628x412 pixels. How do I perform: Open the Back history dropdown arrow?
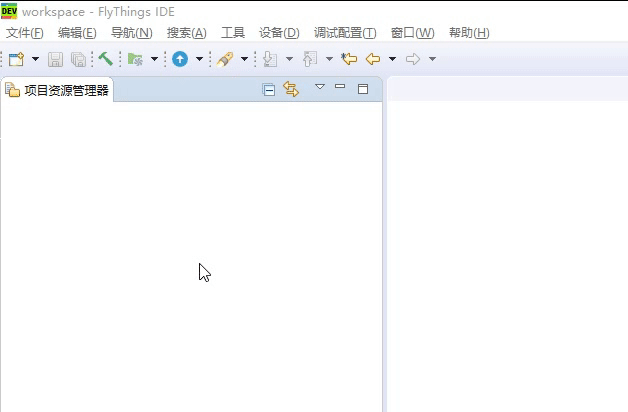392,59
